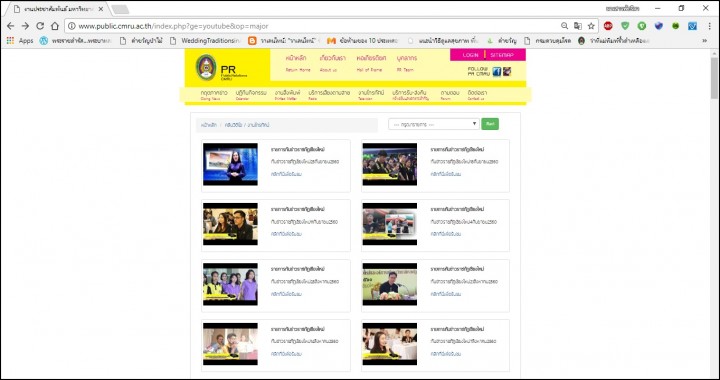Image resolution: width=720 pixels, height=380 pixels.
Task: Go forward to the next page
Action: [25, 26]
